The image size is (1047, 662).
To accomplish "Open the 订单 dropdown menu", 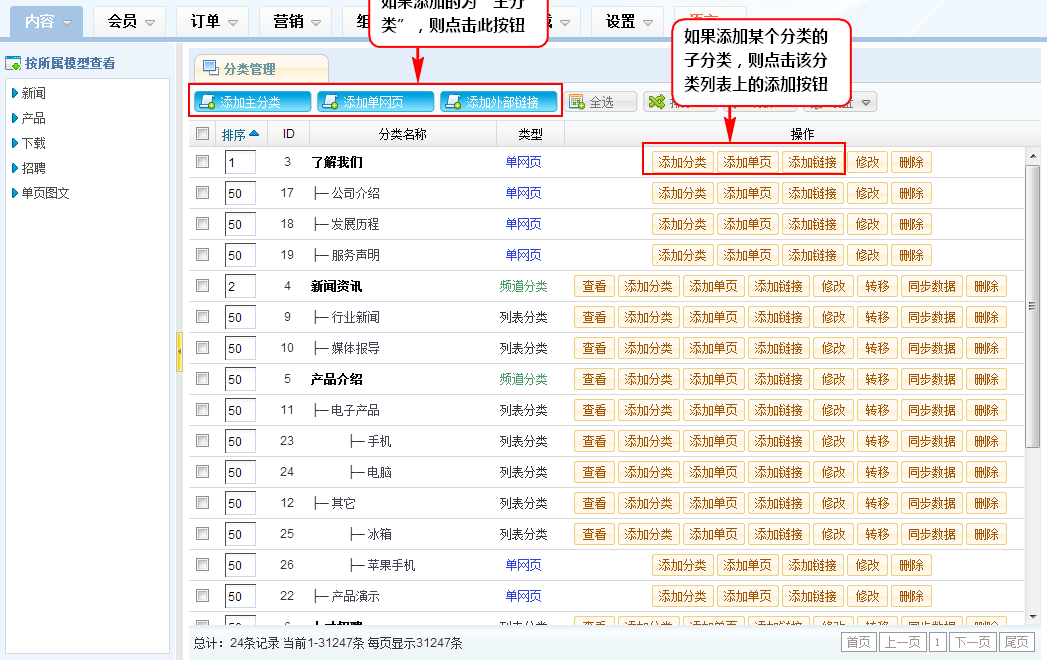I will click(213, 21).
